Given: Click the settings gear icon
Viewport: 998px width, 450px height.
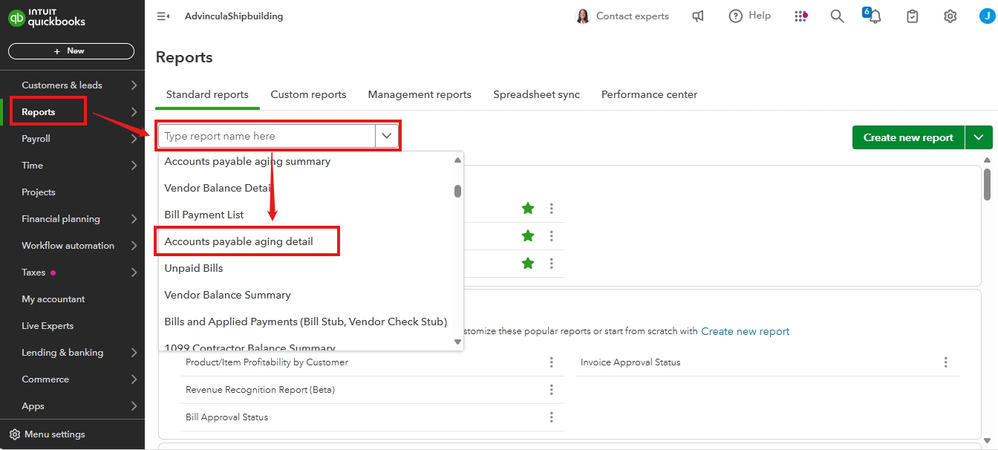Looking at the screenshot, I should pyautogui.click(x=950, y=16).
